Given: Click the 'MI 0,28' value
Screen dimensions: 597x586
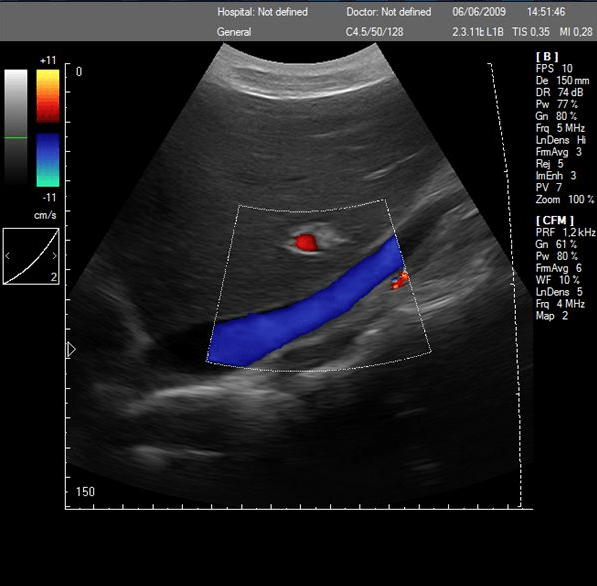Looking at the screenshot, I should [x=576, y=32].
